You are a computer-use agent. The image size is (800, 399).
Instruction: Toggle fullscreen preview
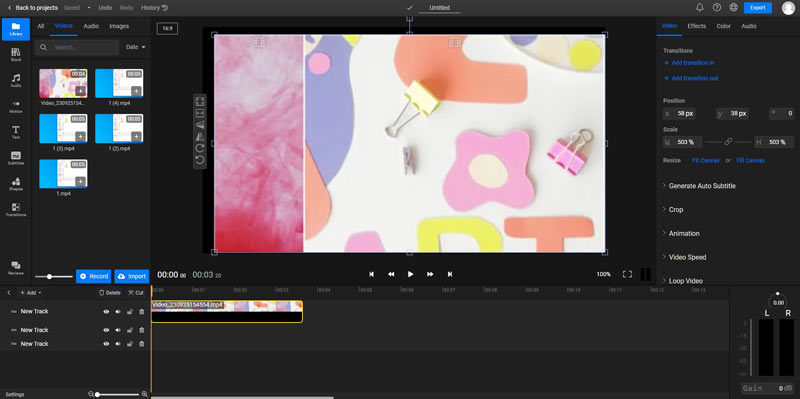627,275
